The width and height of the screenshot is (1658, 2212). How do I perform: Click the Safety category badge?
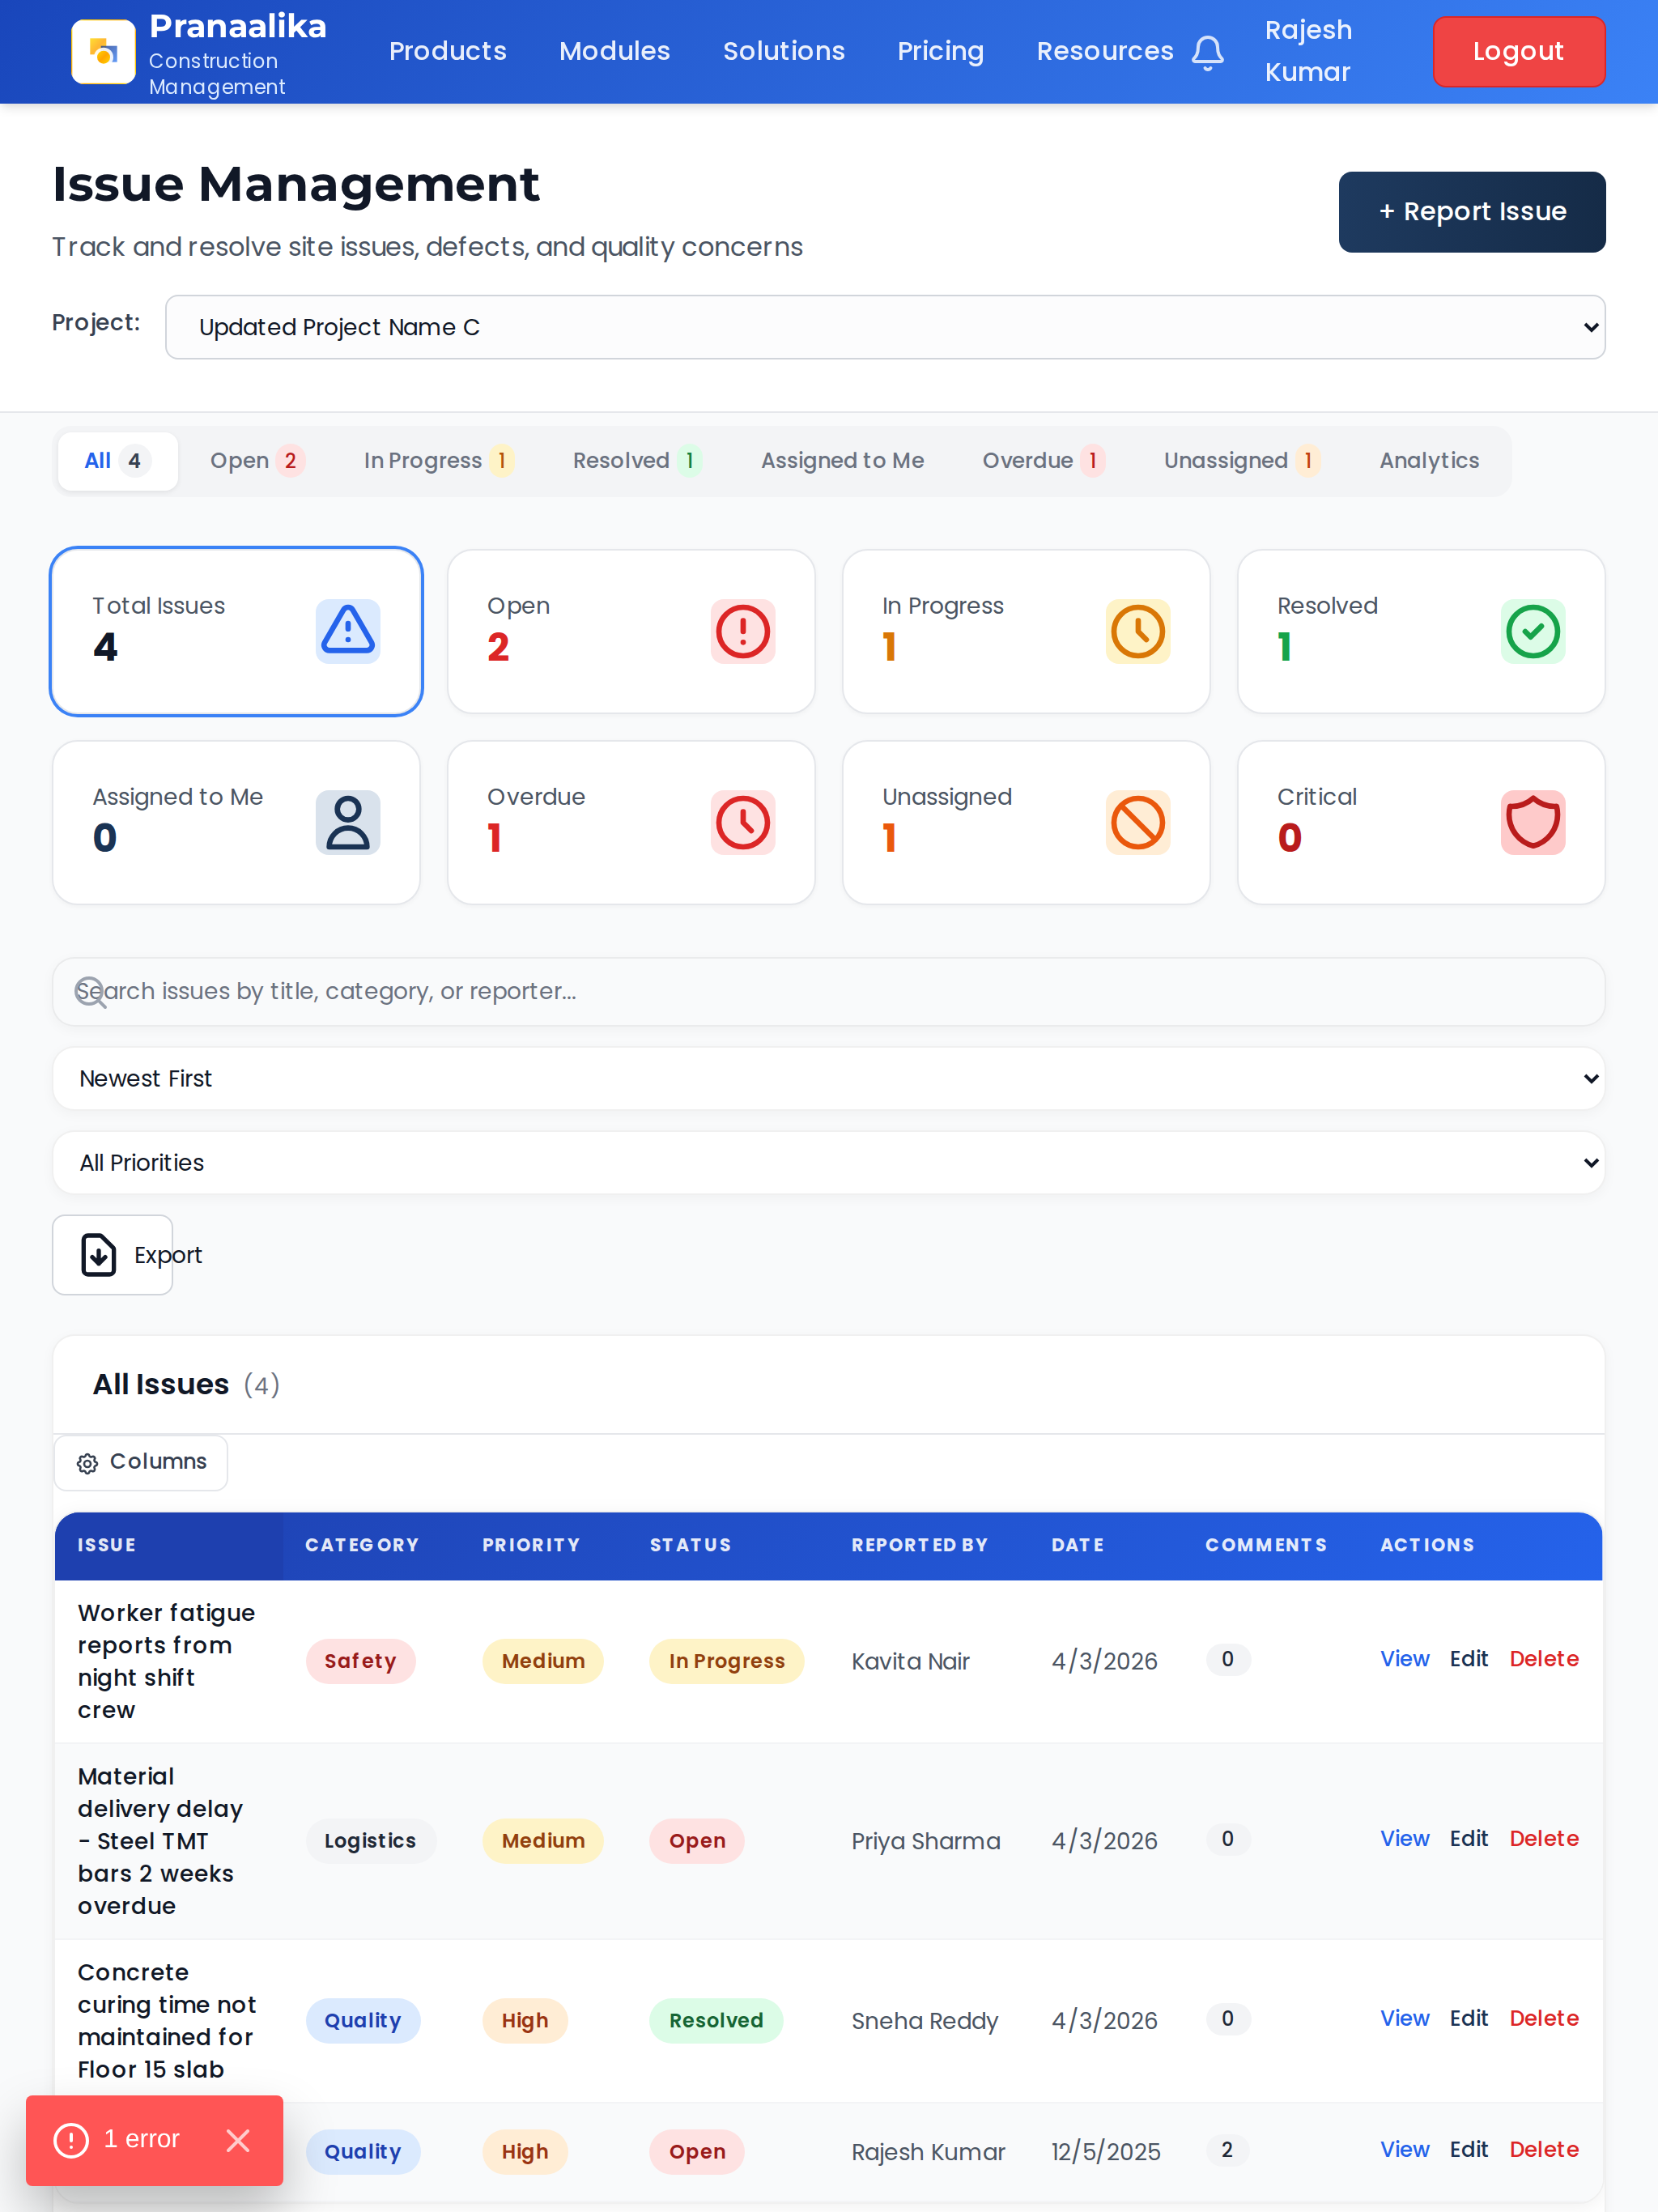tap(360, 1661)
